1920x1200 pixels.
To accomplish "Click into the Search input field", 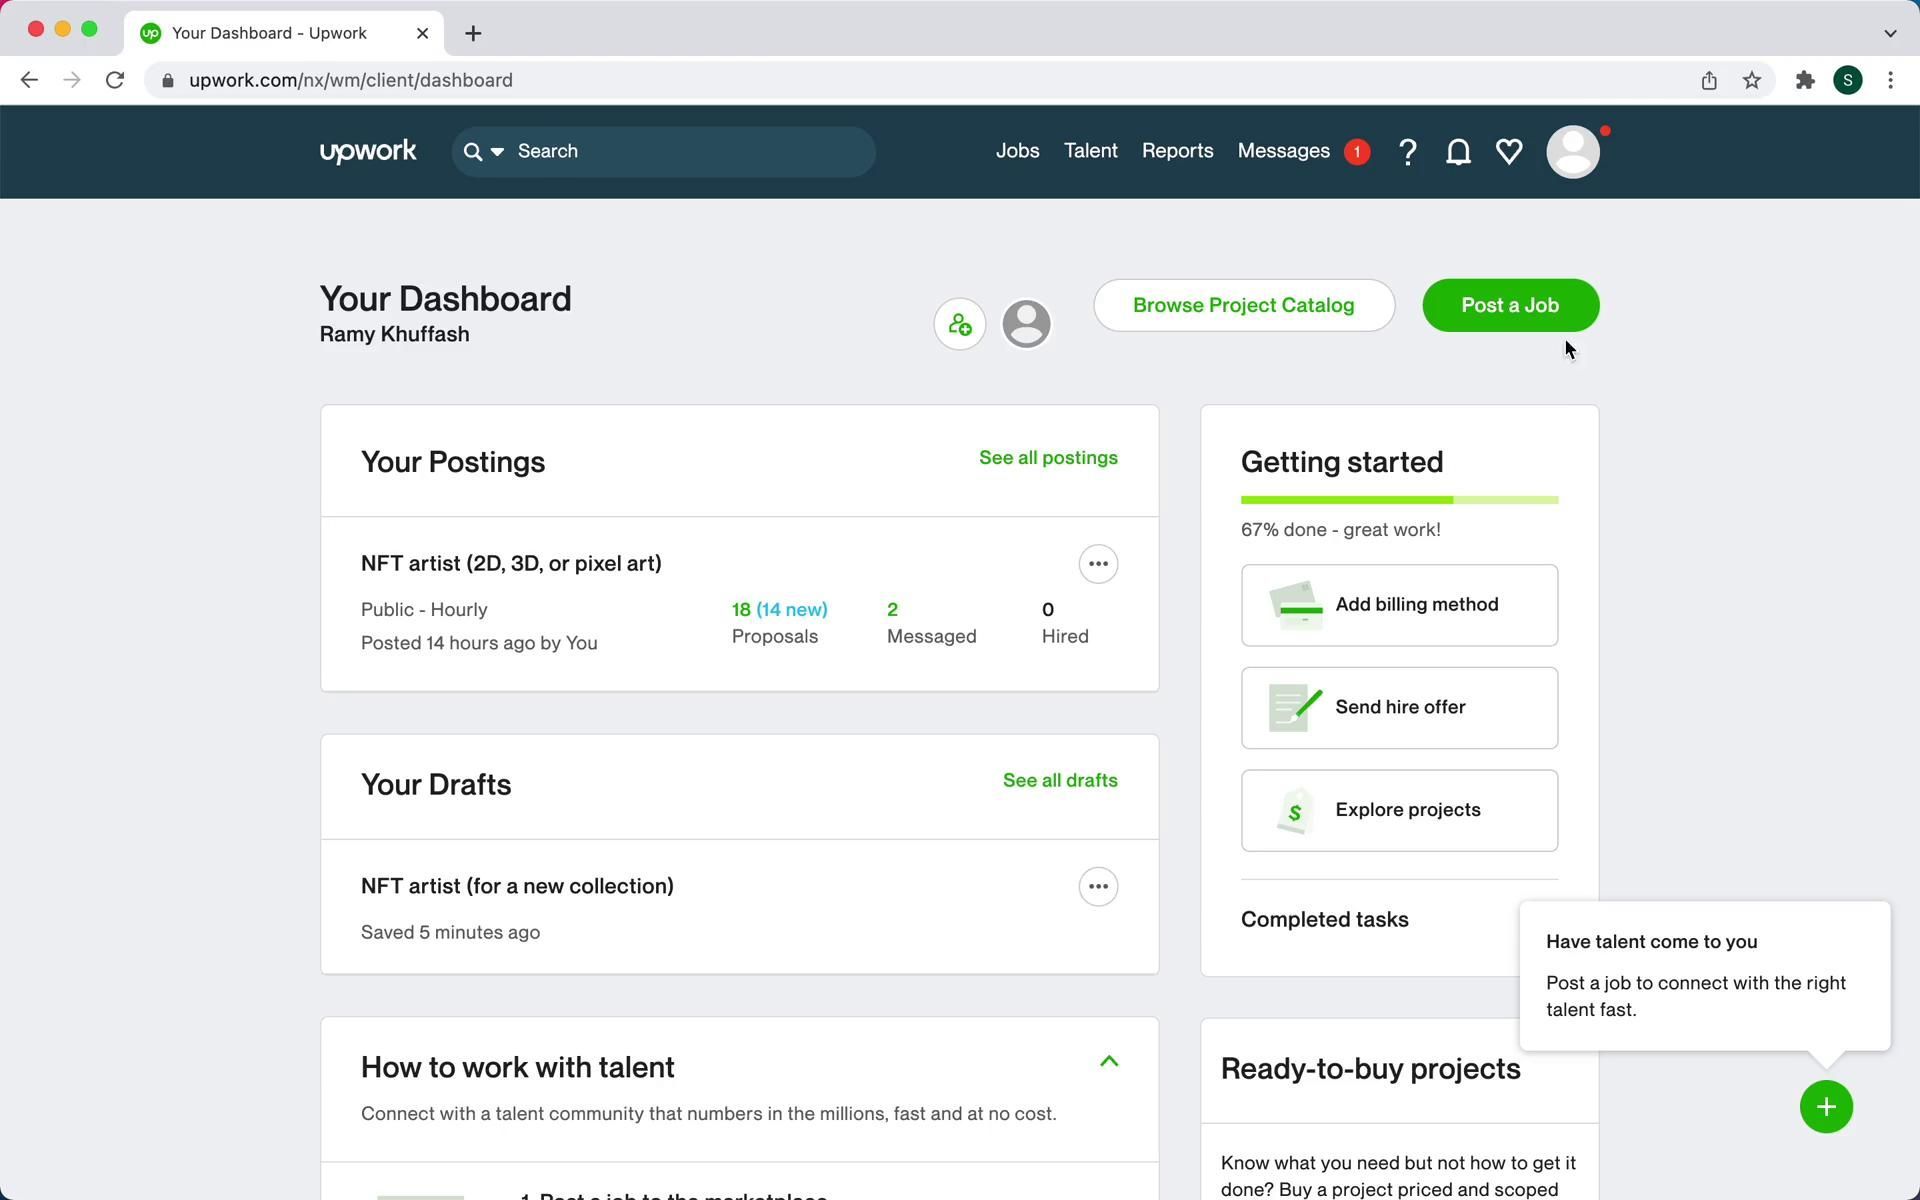I will [690, 152].
